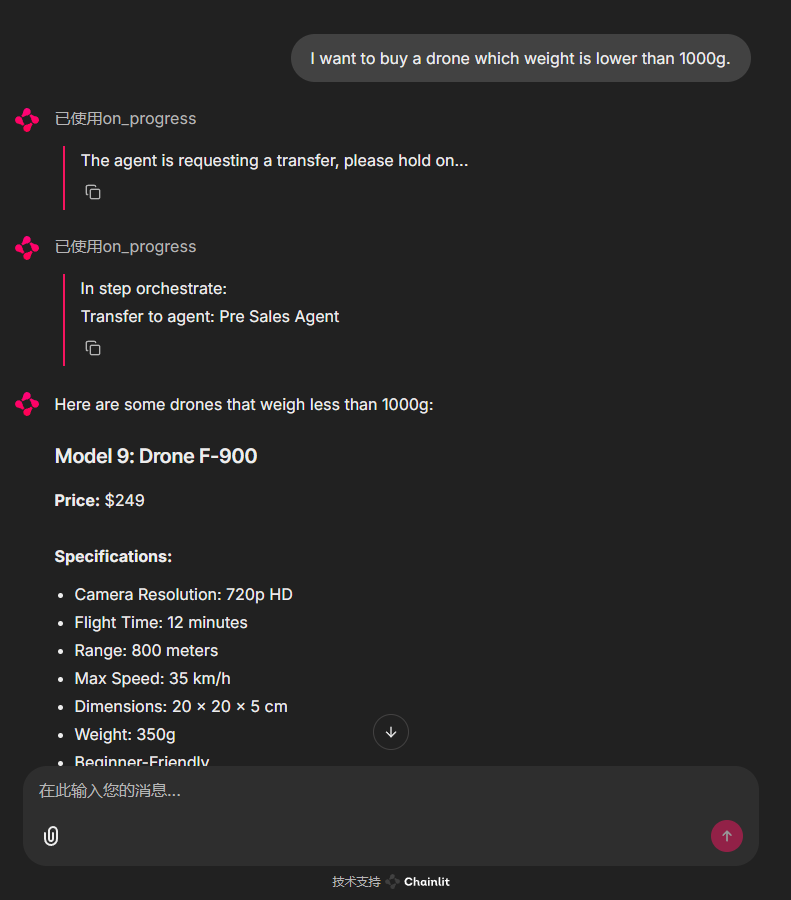
Task: Click the "Camera Resolution: 720p HD" bullet
Action: coord(183,594)
